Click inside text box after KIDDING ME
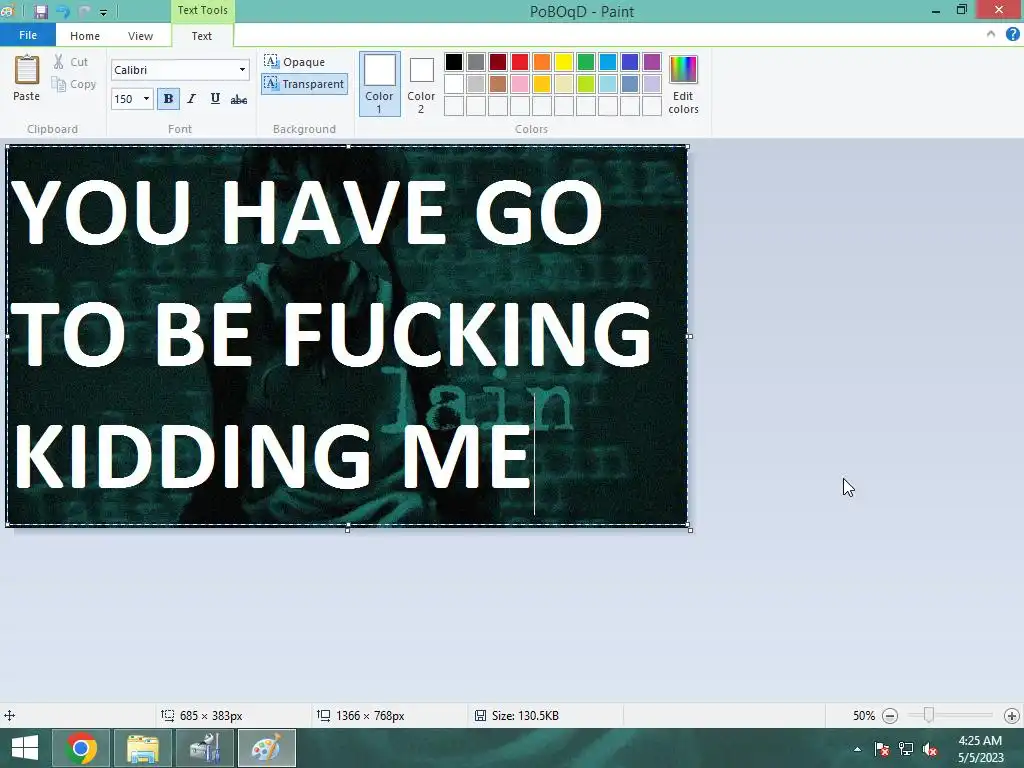1024x768 pixels. tap(535, 455)
